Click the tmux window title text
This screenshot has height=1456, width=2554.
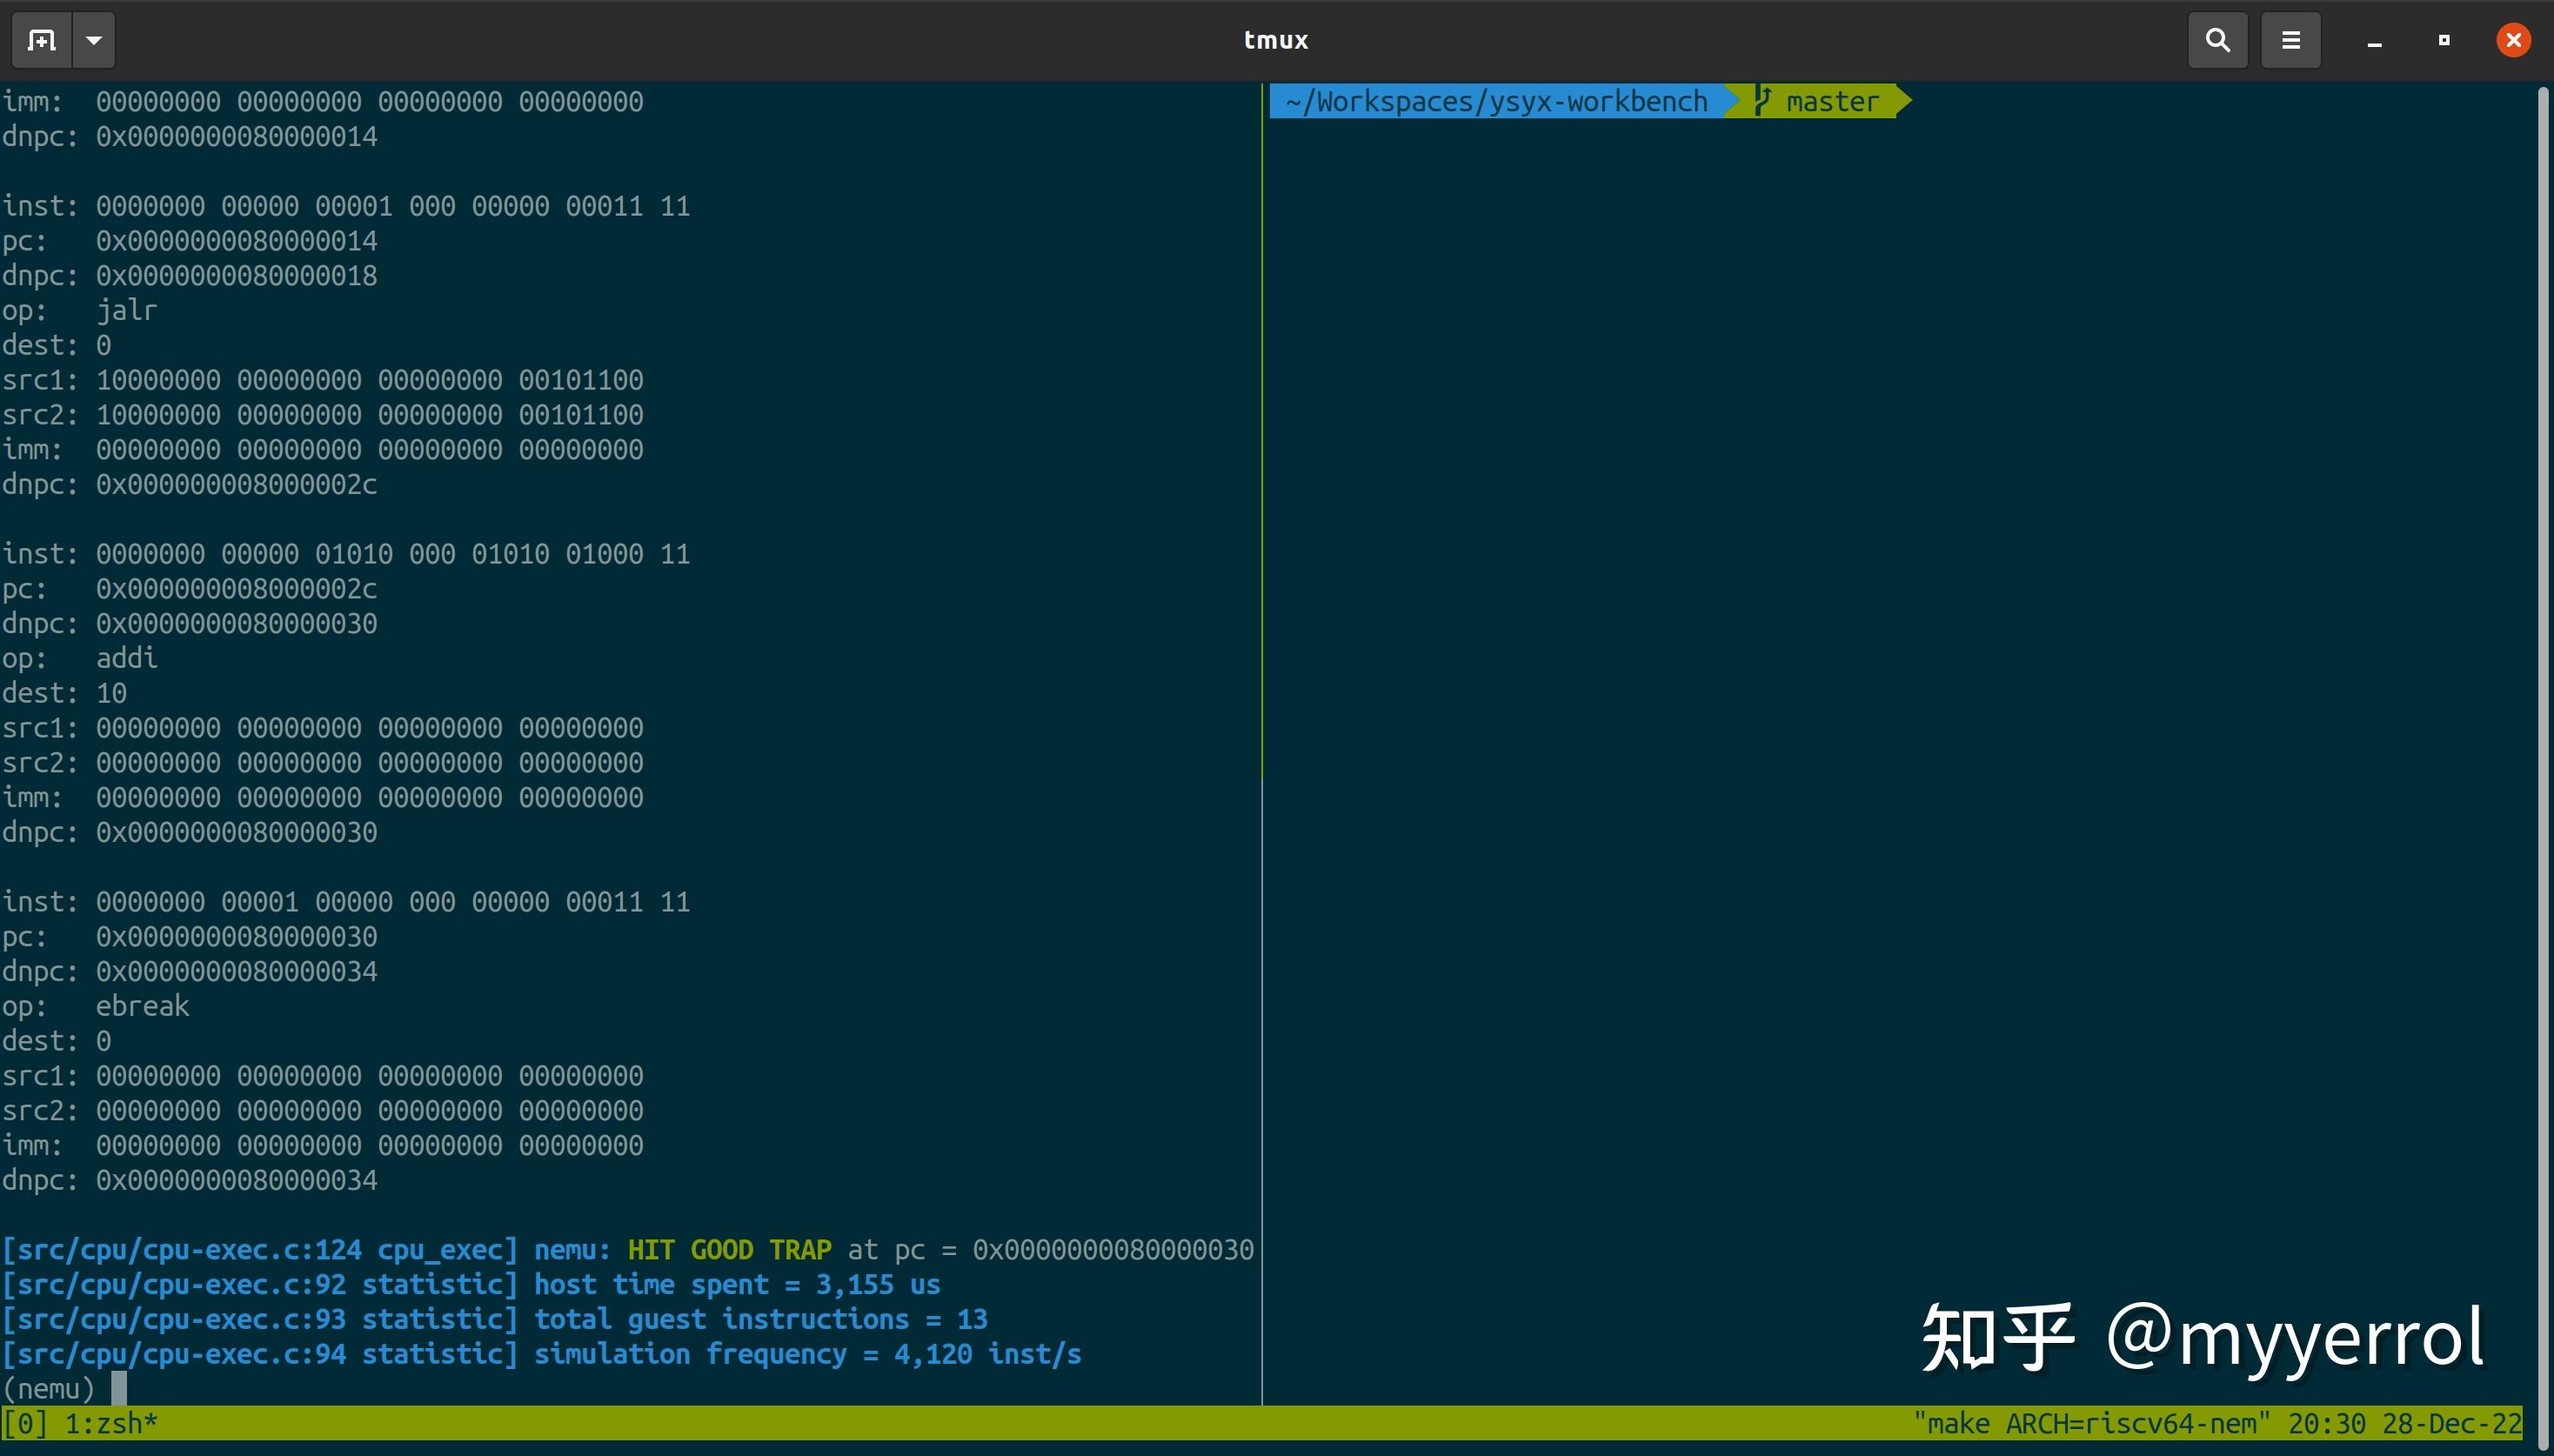(1275, 40)
